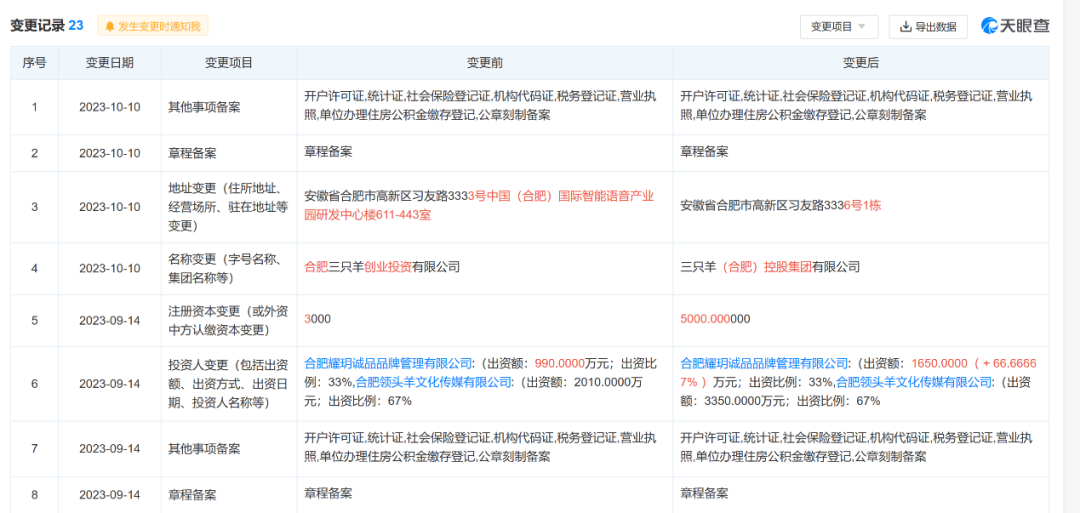Viewport: 1080px width, 513px height.
Task: Click the record count 23
Action: 76,26
